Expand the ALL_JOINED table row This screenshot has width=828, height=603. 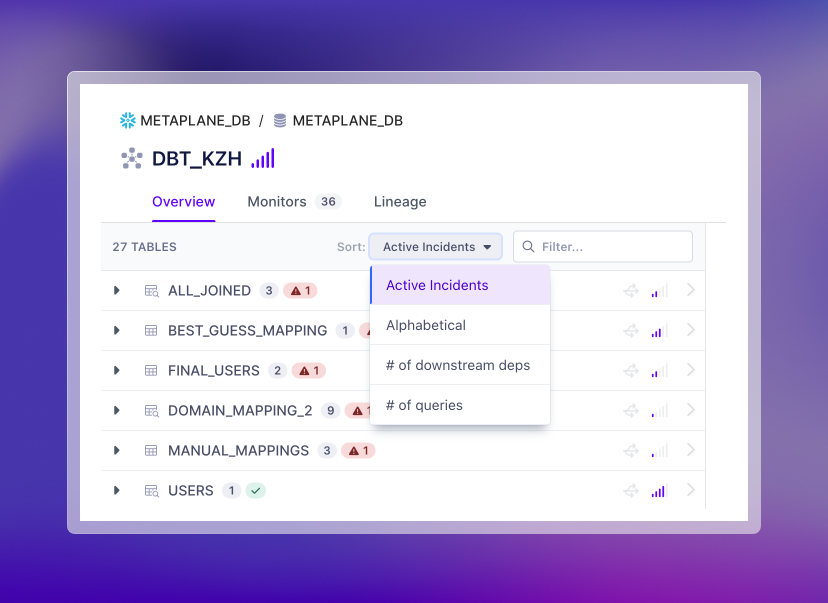point(117,290)
